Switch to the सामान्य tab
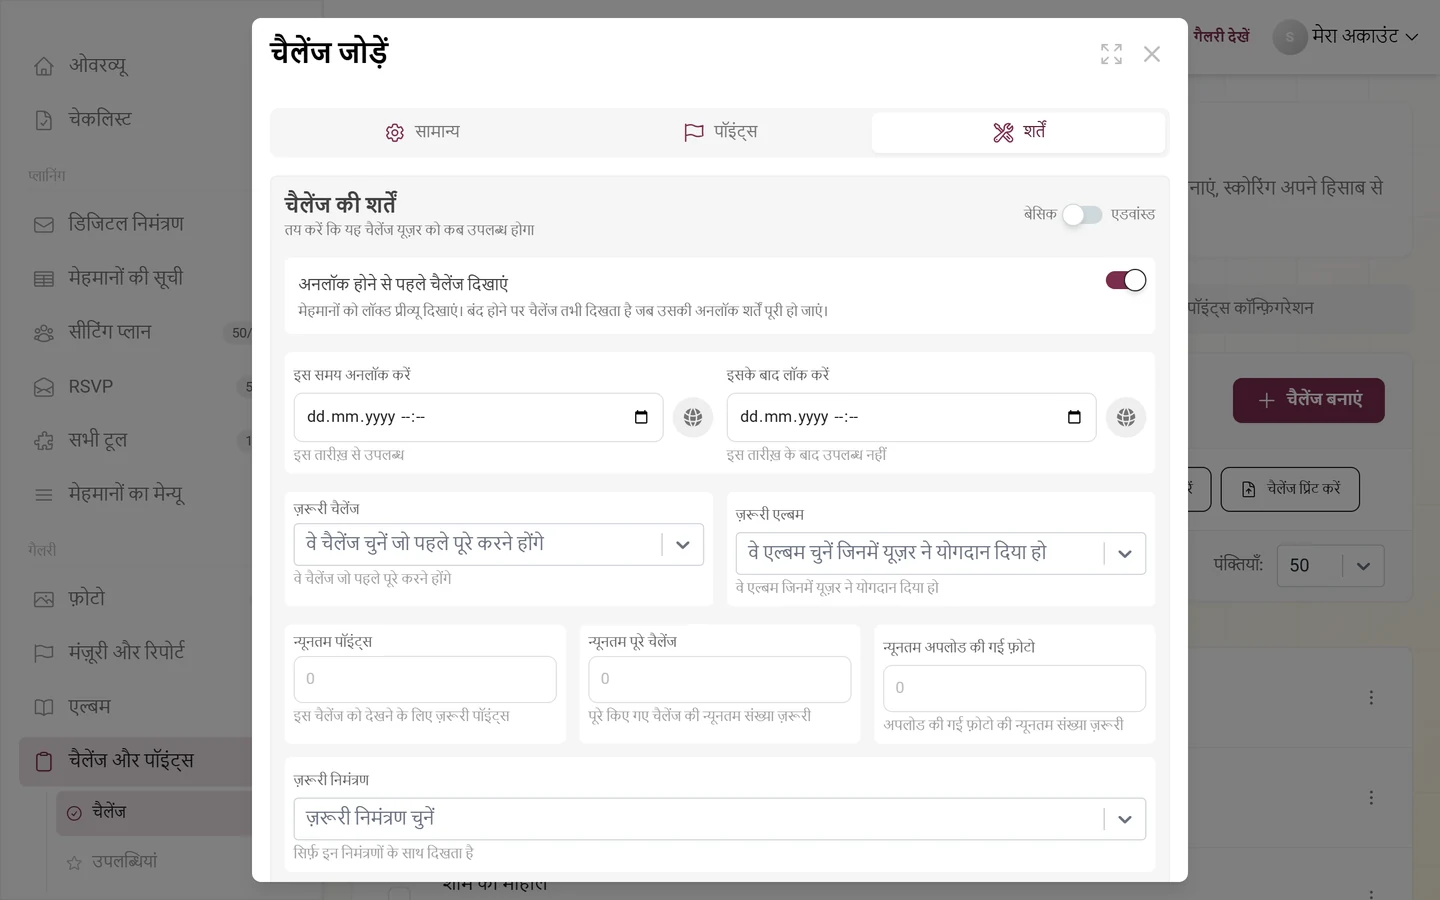 423,132
